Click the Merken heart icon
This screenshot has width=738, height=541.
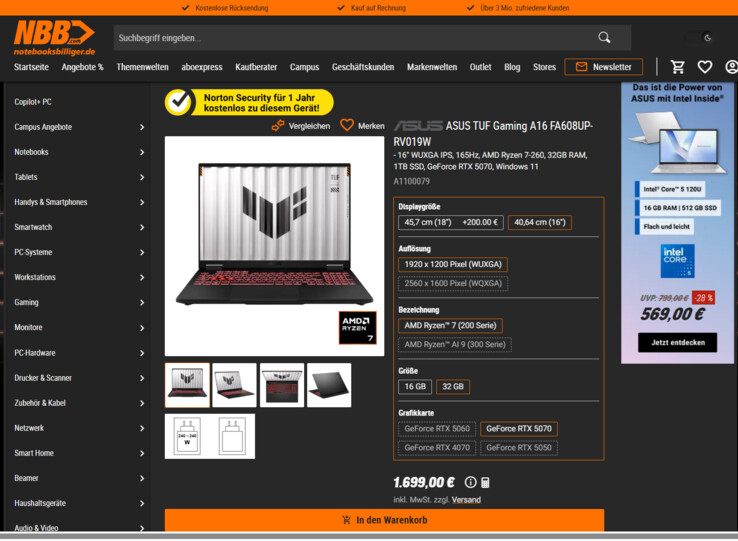pos(347,125)
